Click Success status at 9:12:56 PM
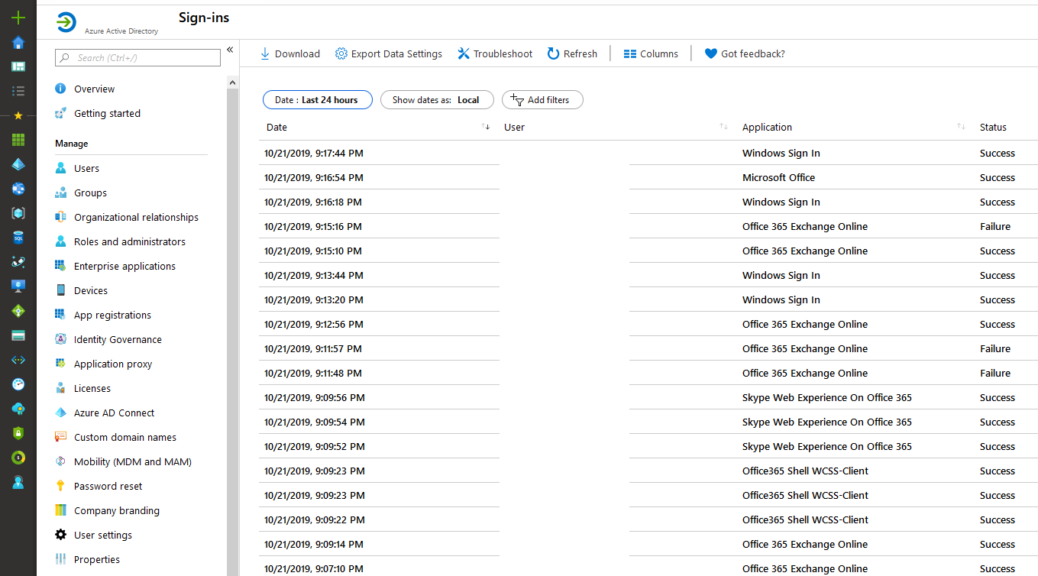This screenshot has height=576, width=1038. coord(997,324)
